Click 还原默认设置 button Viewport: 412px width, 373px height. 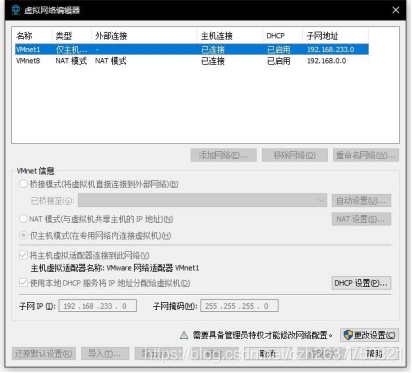[44, 353]
